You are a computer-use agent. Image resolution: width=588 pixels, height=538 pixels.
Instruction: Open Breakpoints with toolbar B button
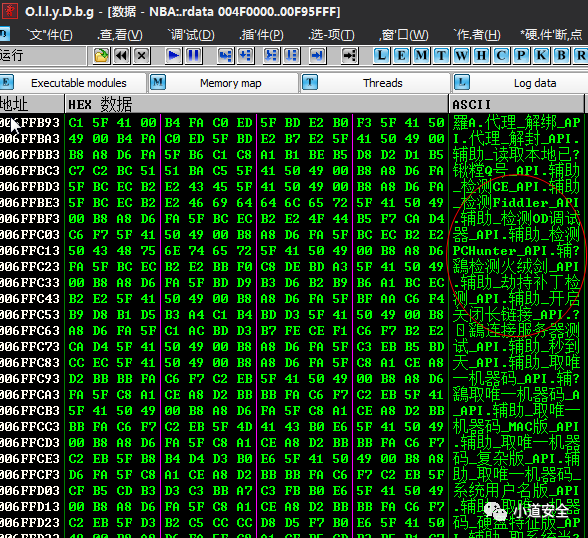tap(561, 56)
